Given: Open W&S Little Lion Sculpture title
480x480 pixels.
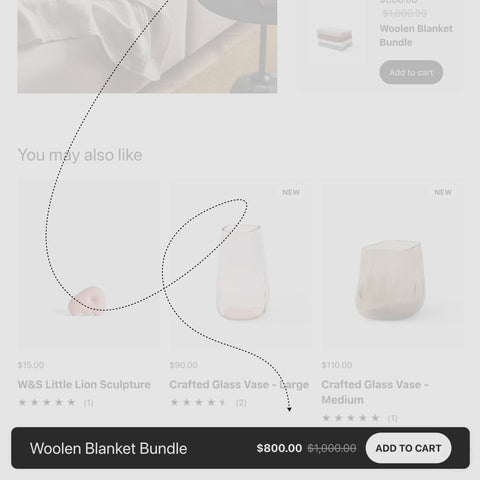Looking at the screenshot, I should click(x=84, y=384).
